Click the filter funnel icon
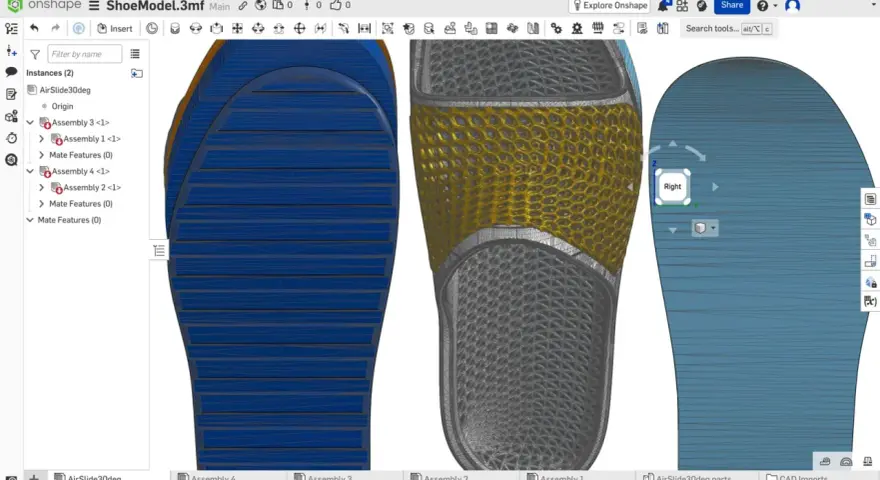Viewport: 880px width, 480px height. tap(35, 54)
